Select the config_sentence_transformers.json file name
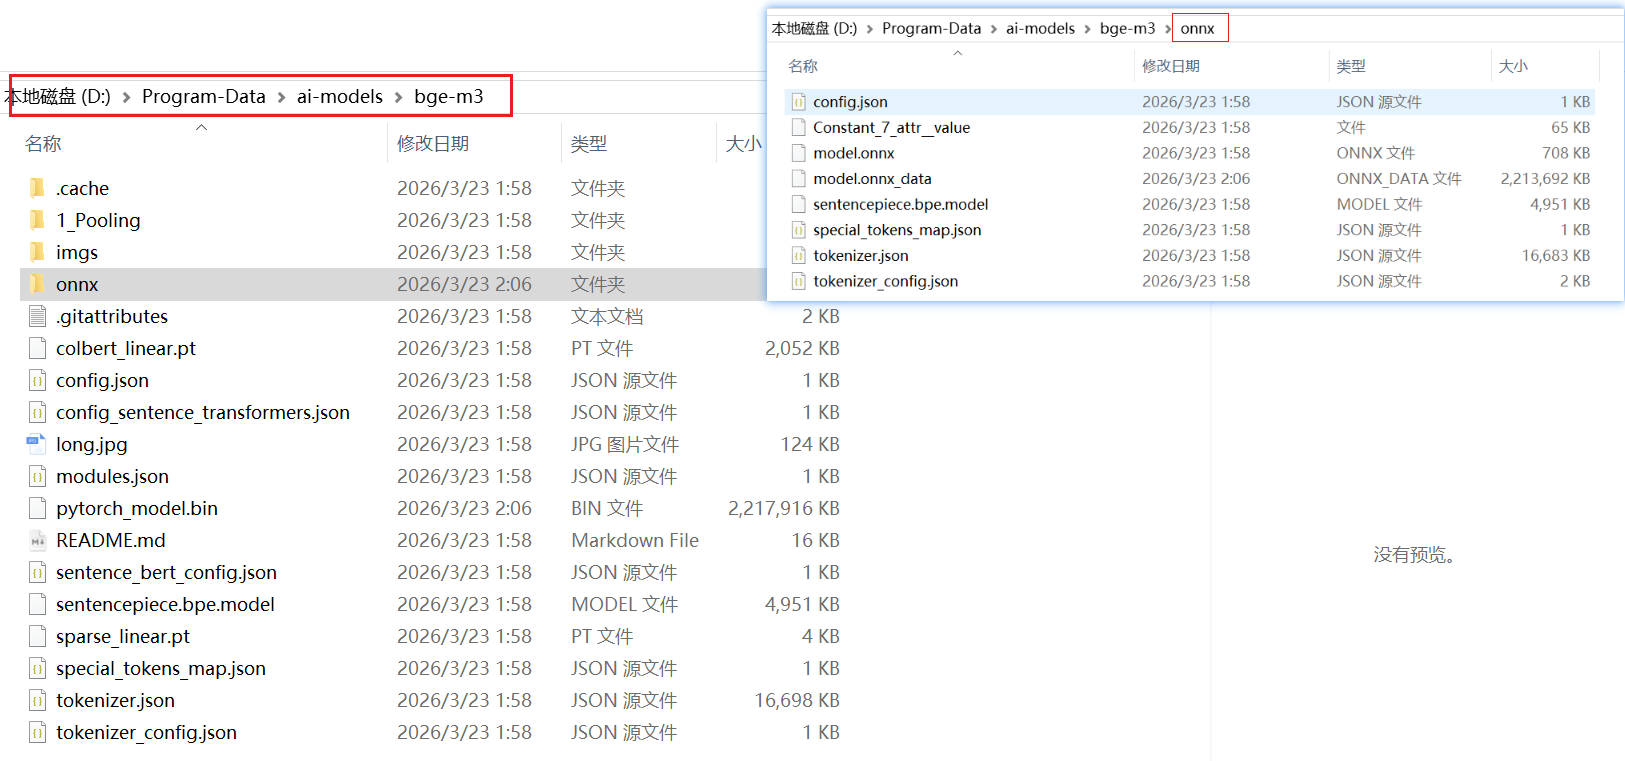 point(203,412)
